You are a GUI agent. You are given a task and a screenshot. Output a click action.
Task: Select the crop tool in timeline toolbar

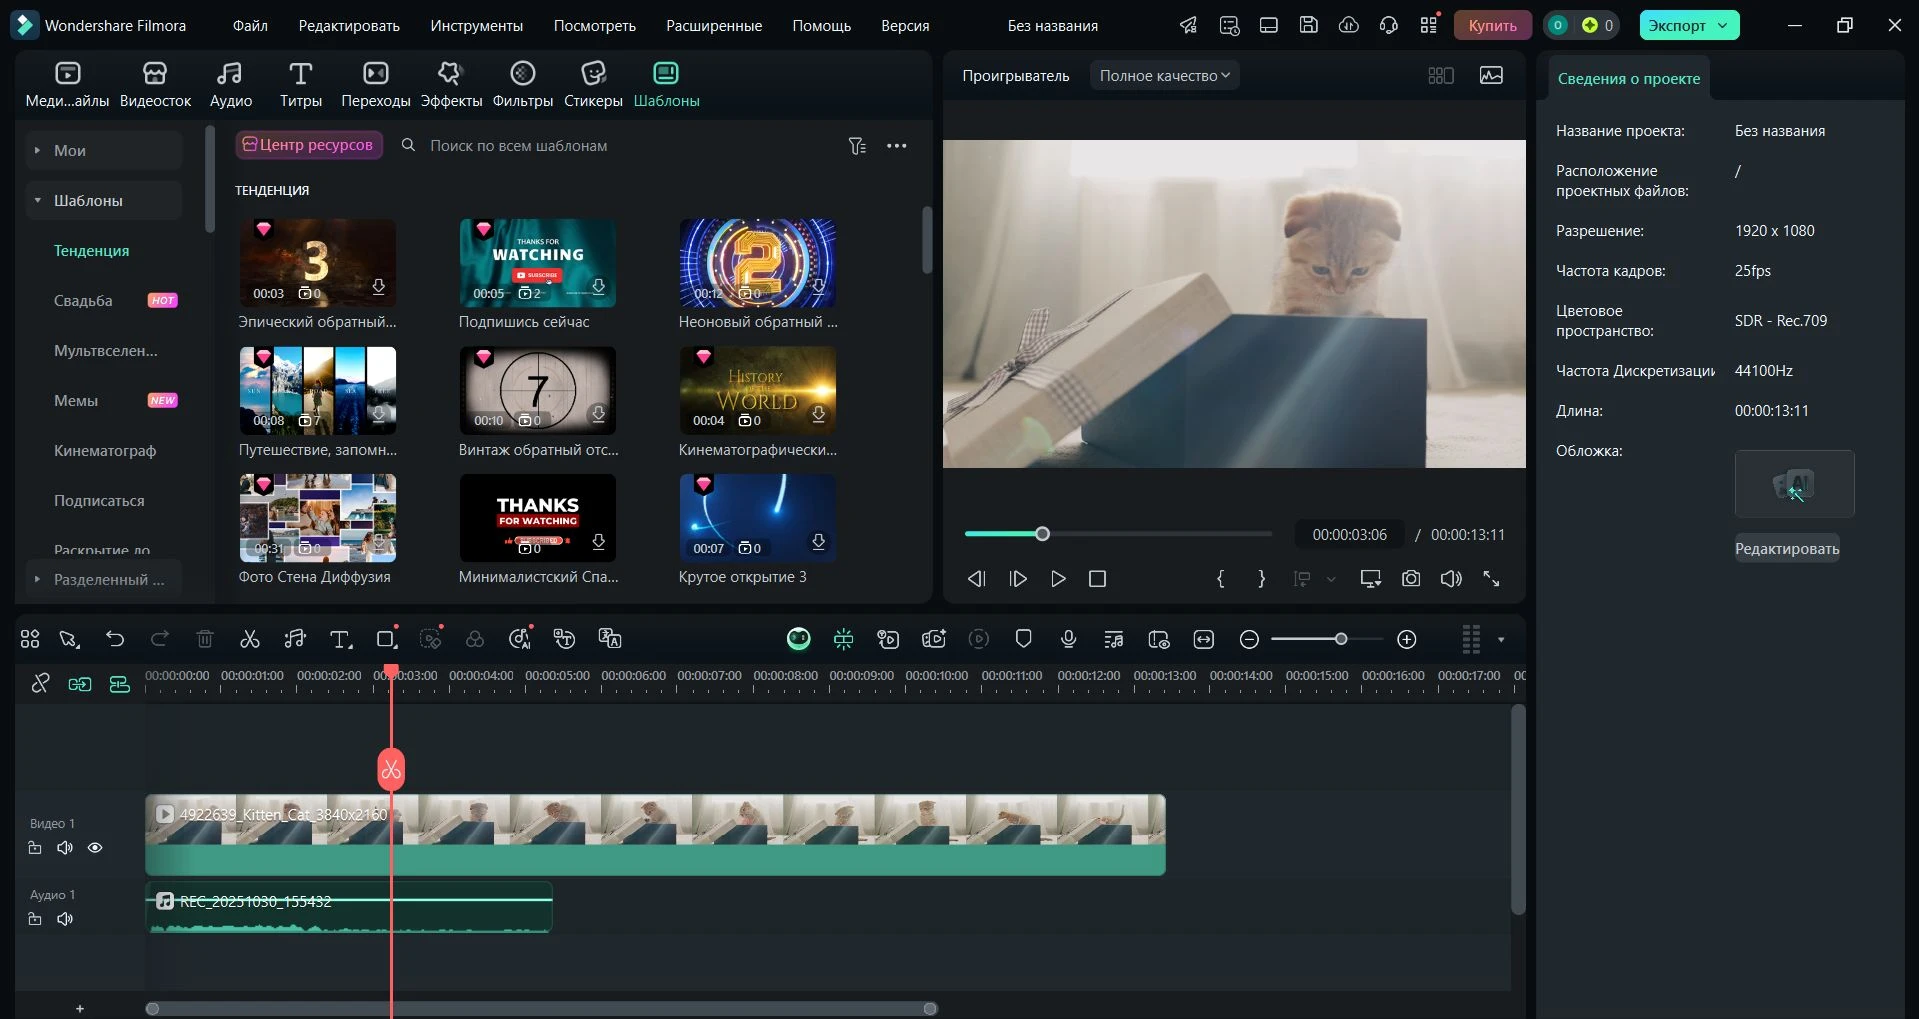(386, 639)
